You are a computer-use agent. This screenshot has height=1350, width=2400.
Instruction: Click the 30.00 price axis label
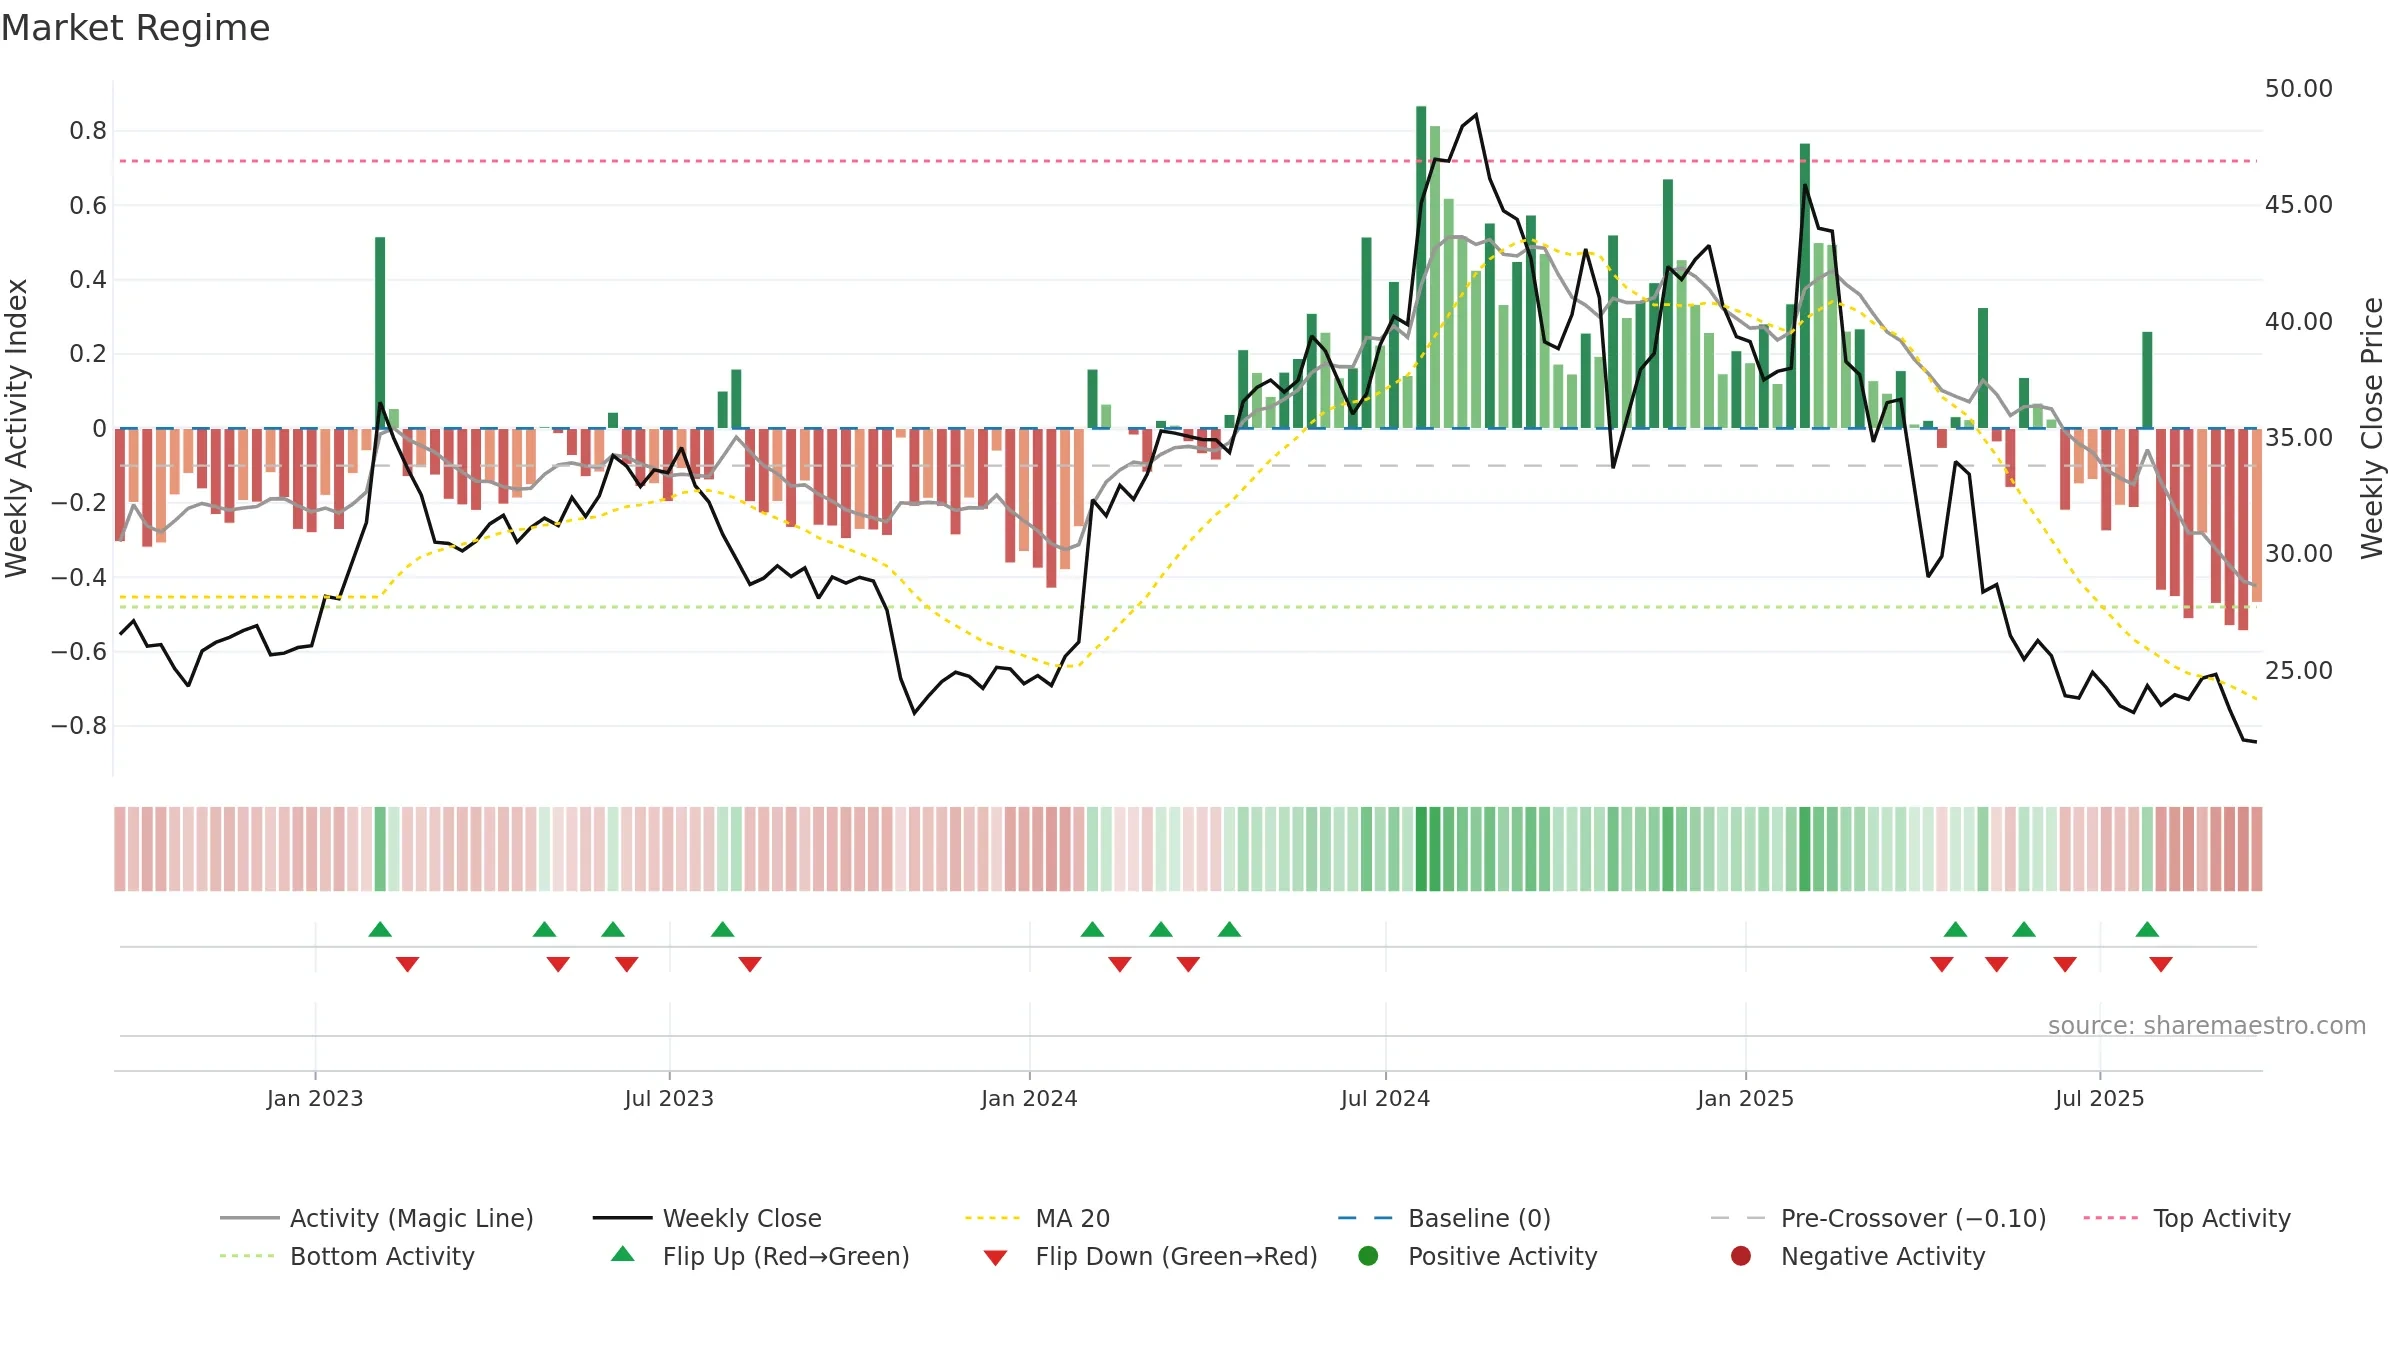point(2298,553)
